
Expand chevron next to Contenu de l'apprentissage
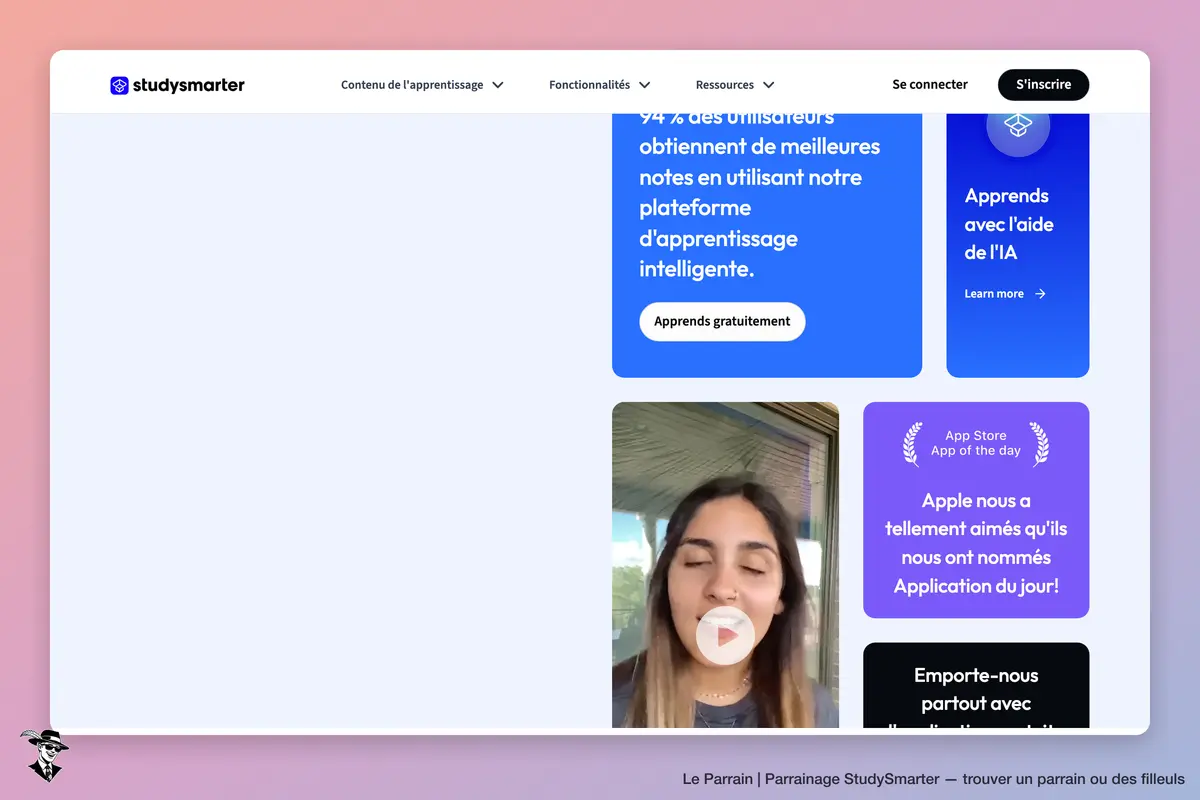(x=497, y=85)
